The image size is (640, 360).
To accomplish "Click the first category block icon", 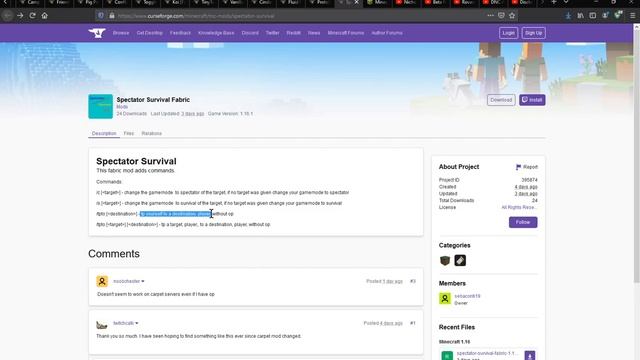I will click(445, 260).
